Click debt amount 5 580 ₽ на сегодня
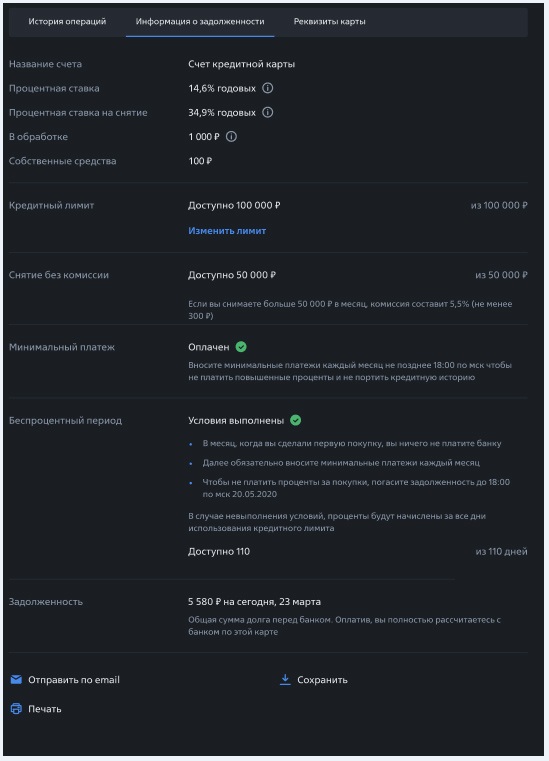Screen dimensions: 549x761 [x=254, y=601]
